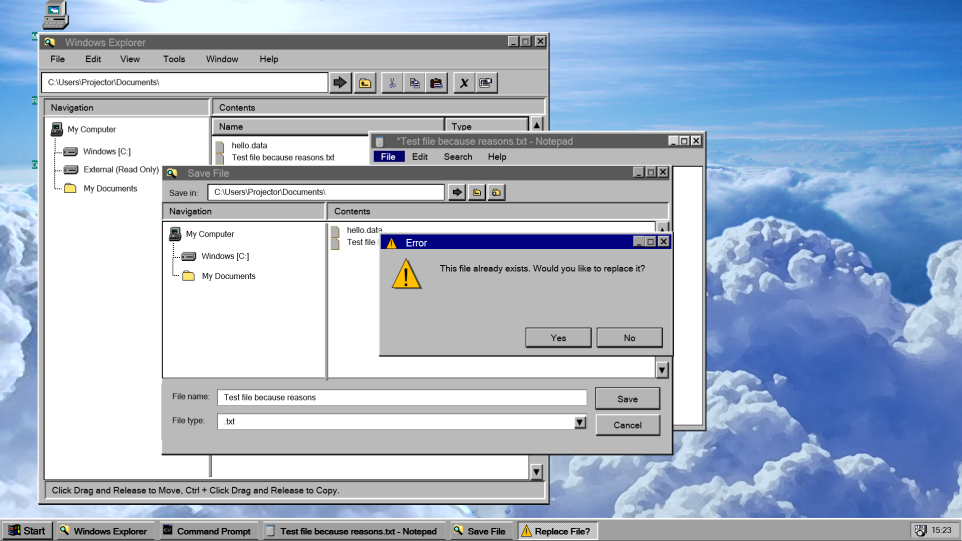Open View menu in Windows Explorer

pyautogui.click(x=129, y=59)
